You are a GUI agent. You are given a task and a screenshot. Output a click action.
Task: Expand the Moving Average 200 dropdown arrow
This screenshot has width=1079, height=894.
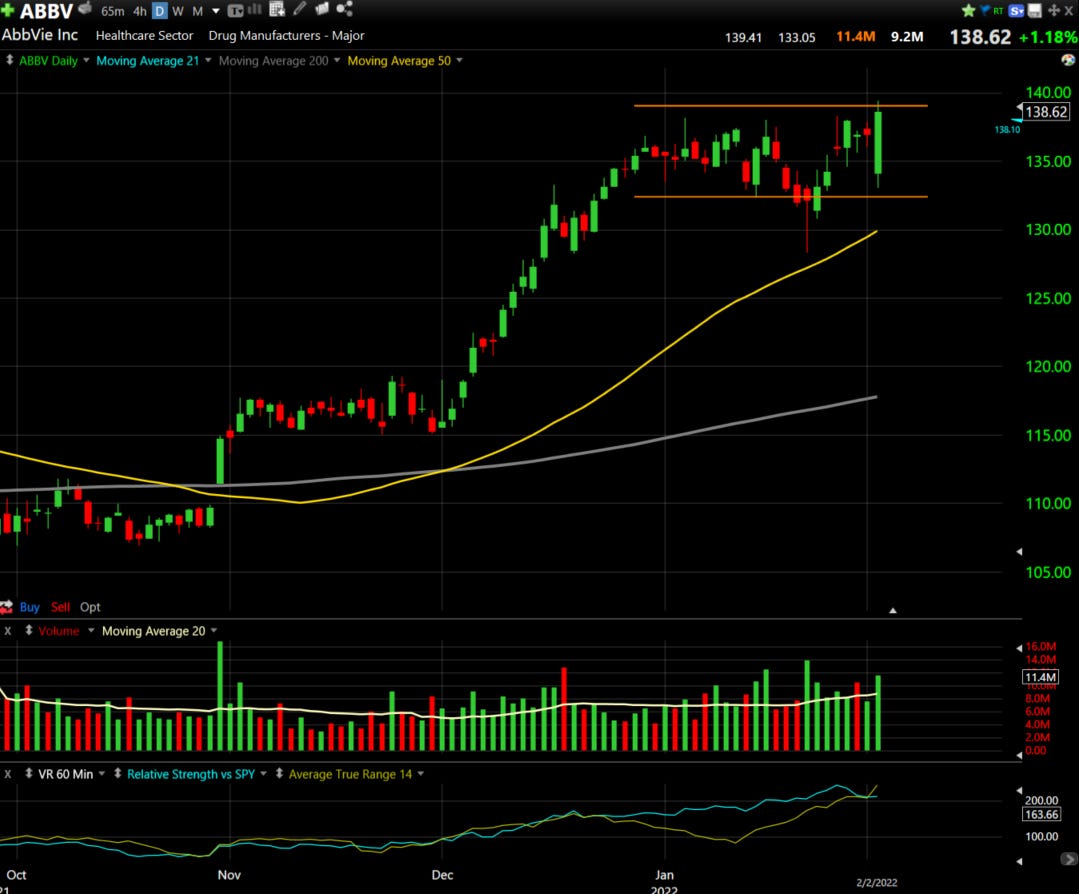click(336, 61)
